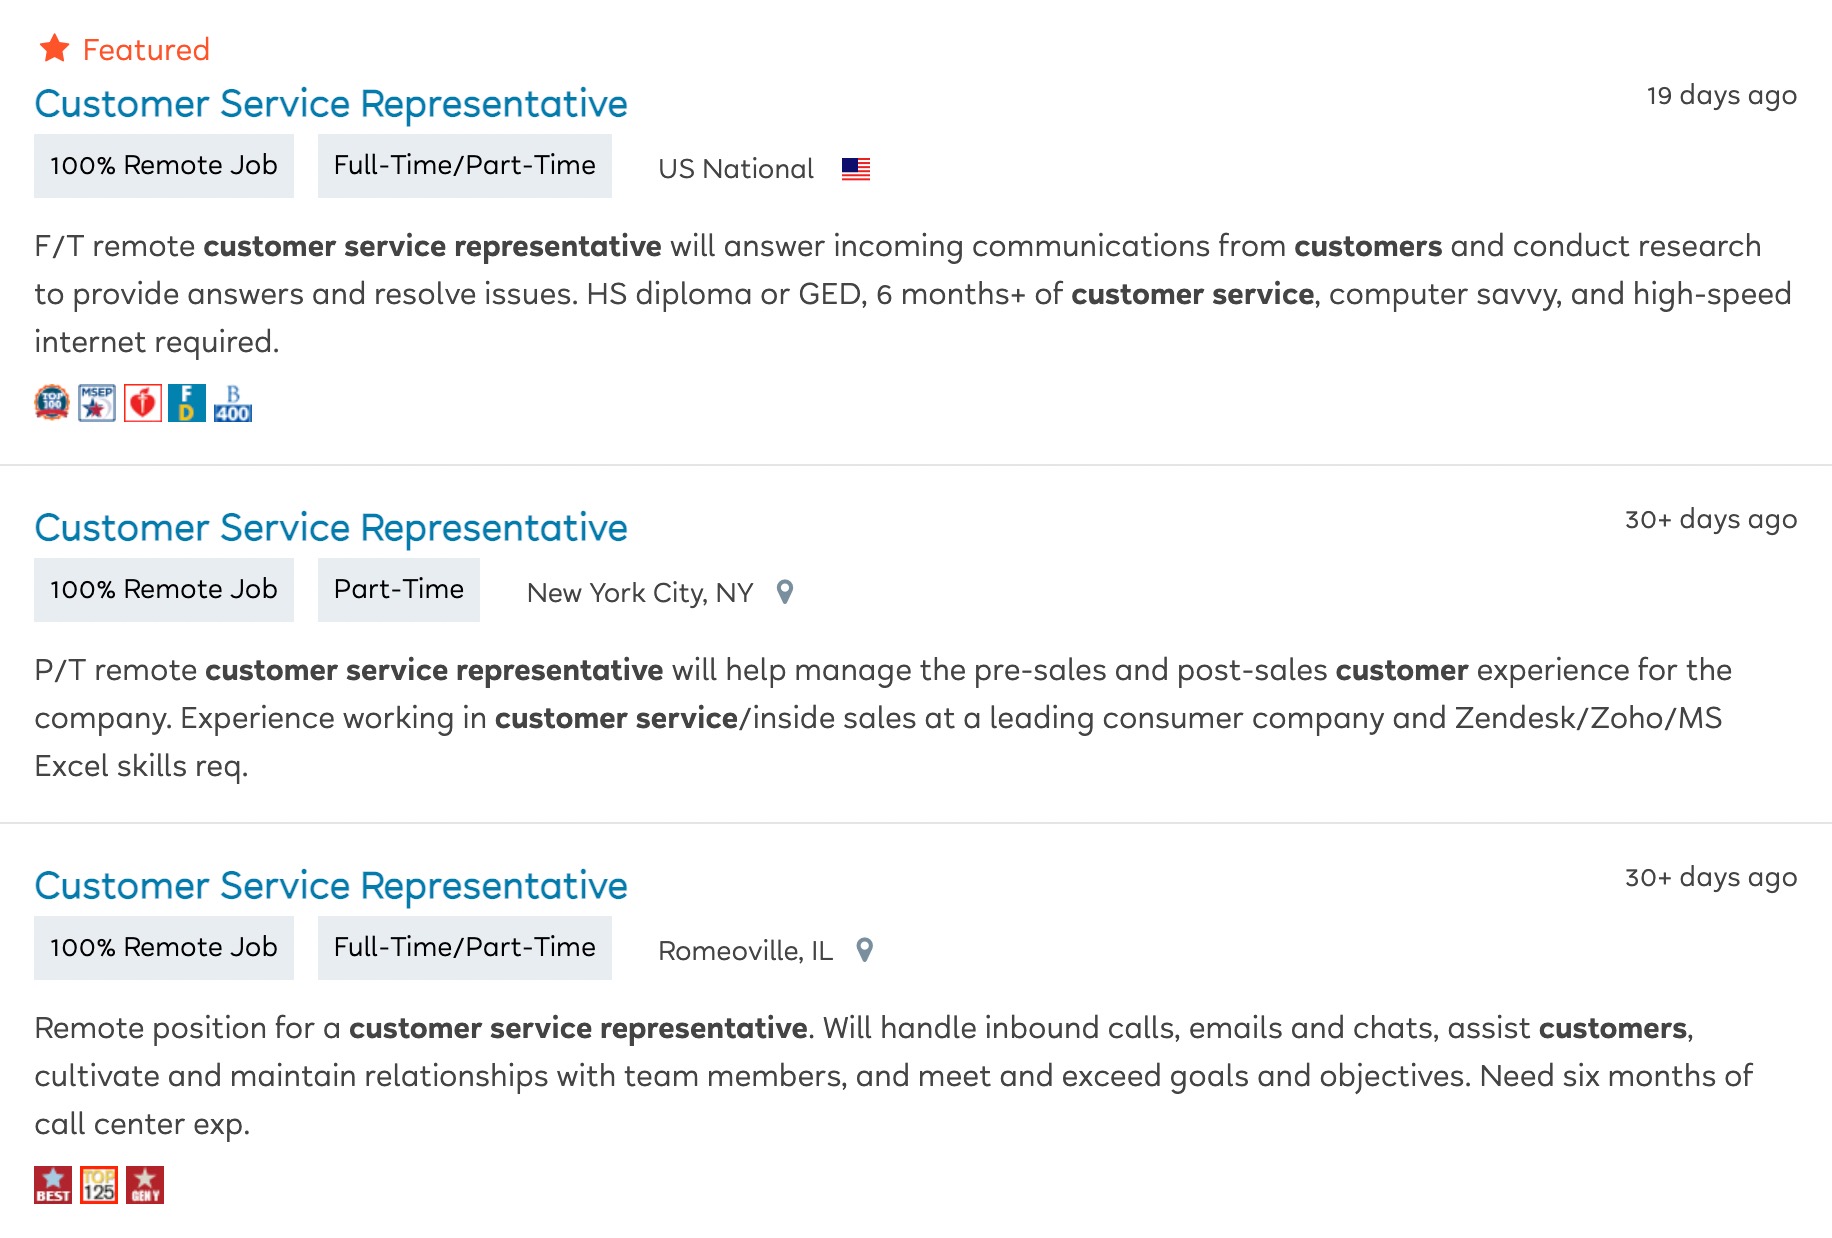This screenshot has width=1832, height=1238.
Task: Click Full-Time/Part-Time tag on featured listing
Action: click(465, 166)
